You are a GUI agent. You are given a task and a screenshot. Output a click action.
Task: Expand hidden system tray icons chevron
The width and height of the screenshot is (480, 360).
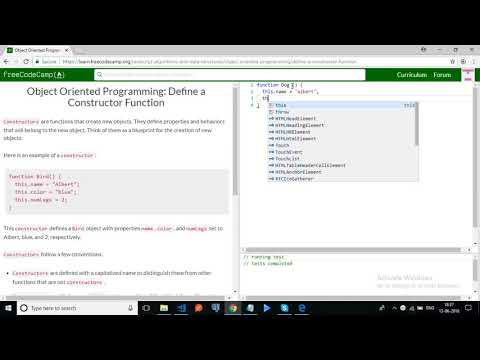coord(394,308)
